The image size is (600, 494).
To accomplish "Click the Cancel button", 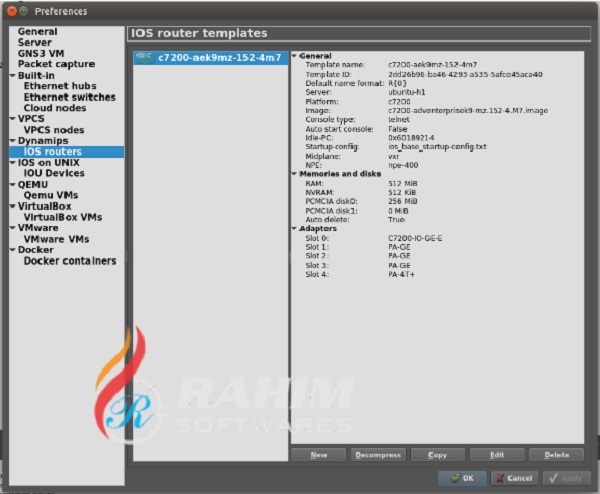I will (514, 478).
